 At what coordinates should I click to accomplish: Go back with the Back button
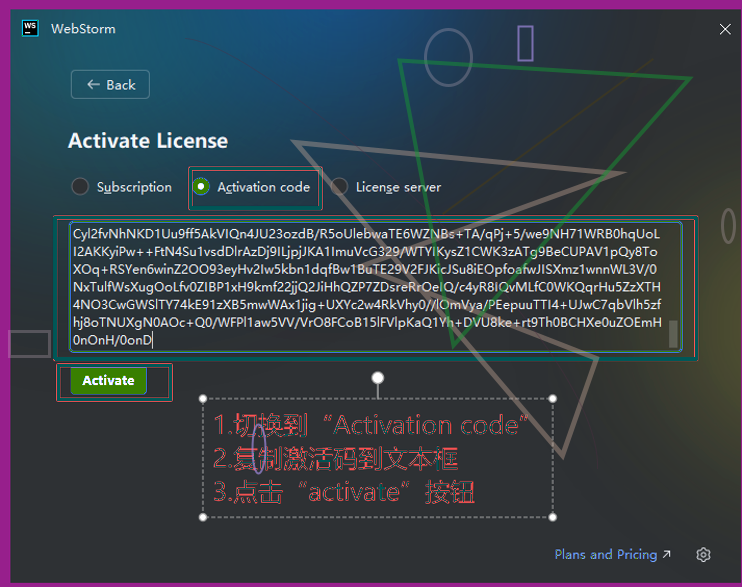[x=110, y=85]
